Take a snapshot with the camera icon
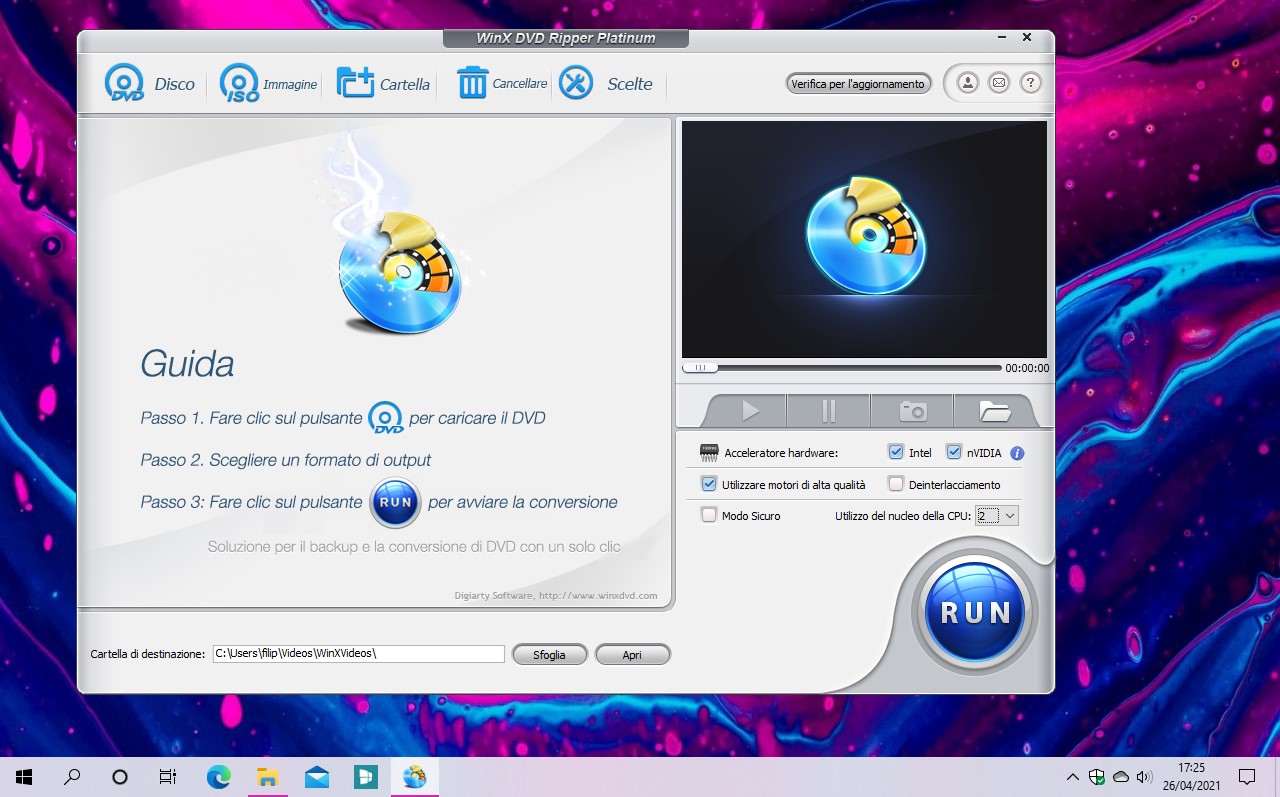This screenshot has width=1280, height=797. point(912,411)
